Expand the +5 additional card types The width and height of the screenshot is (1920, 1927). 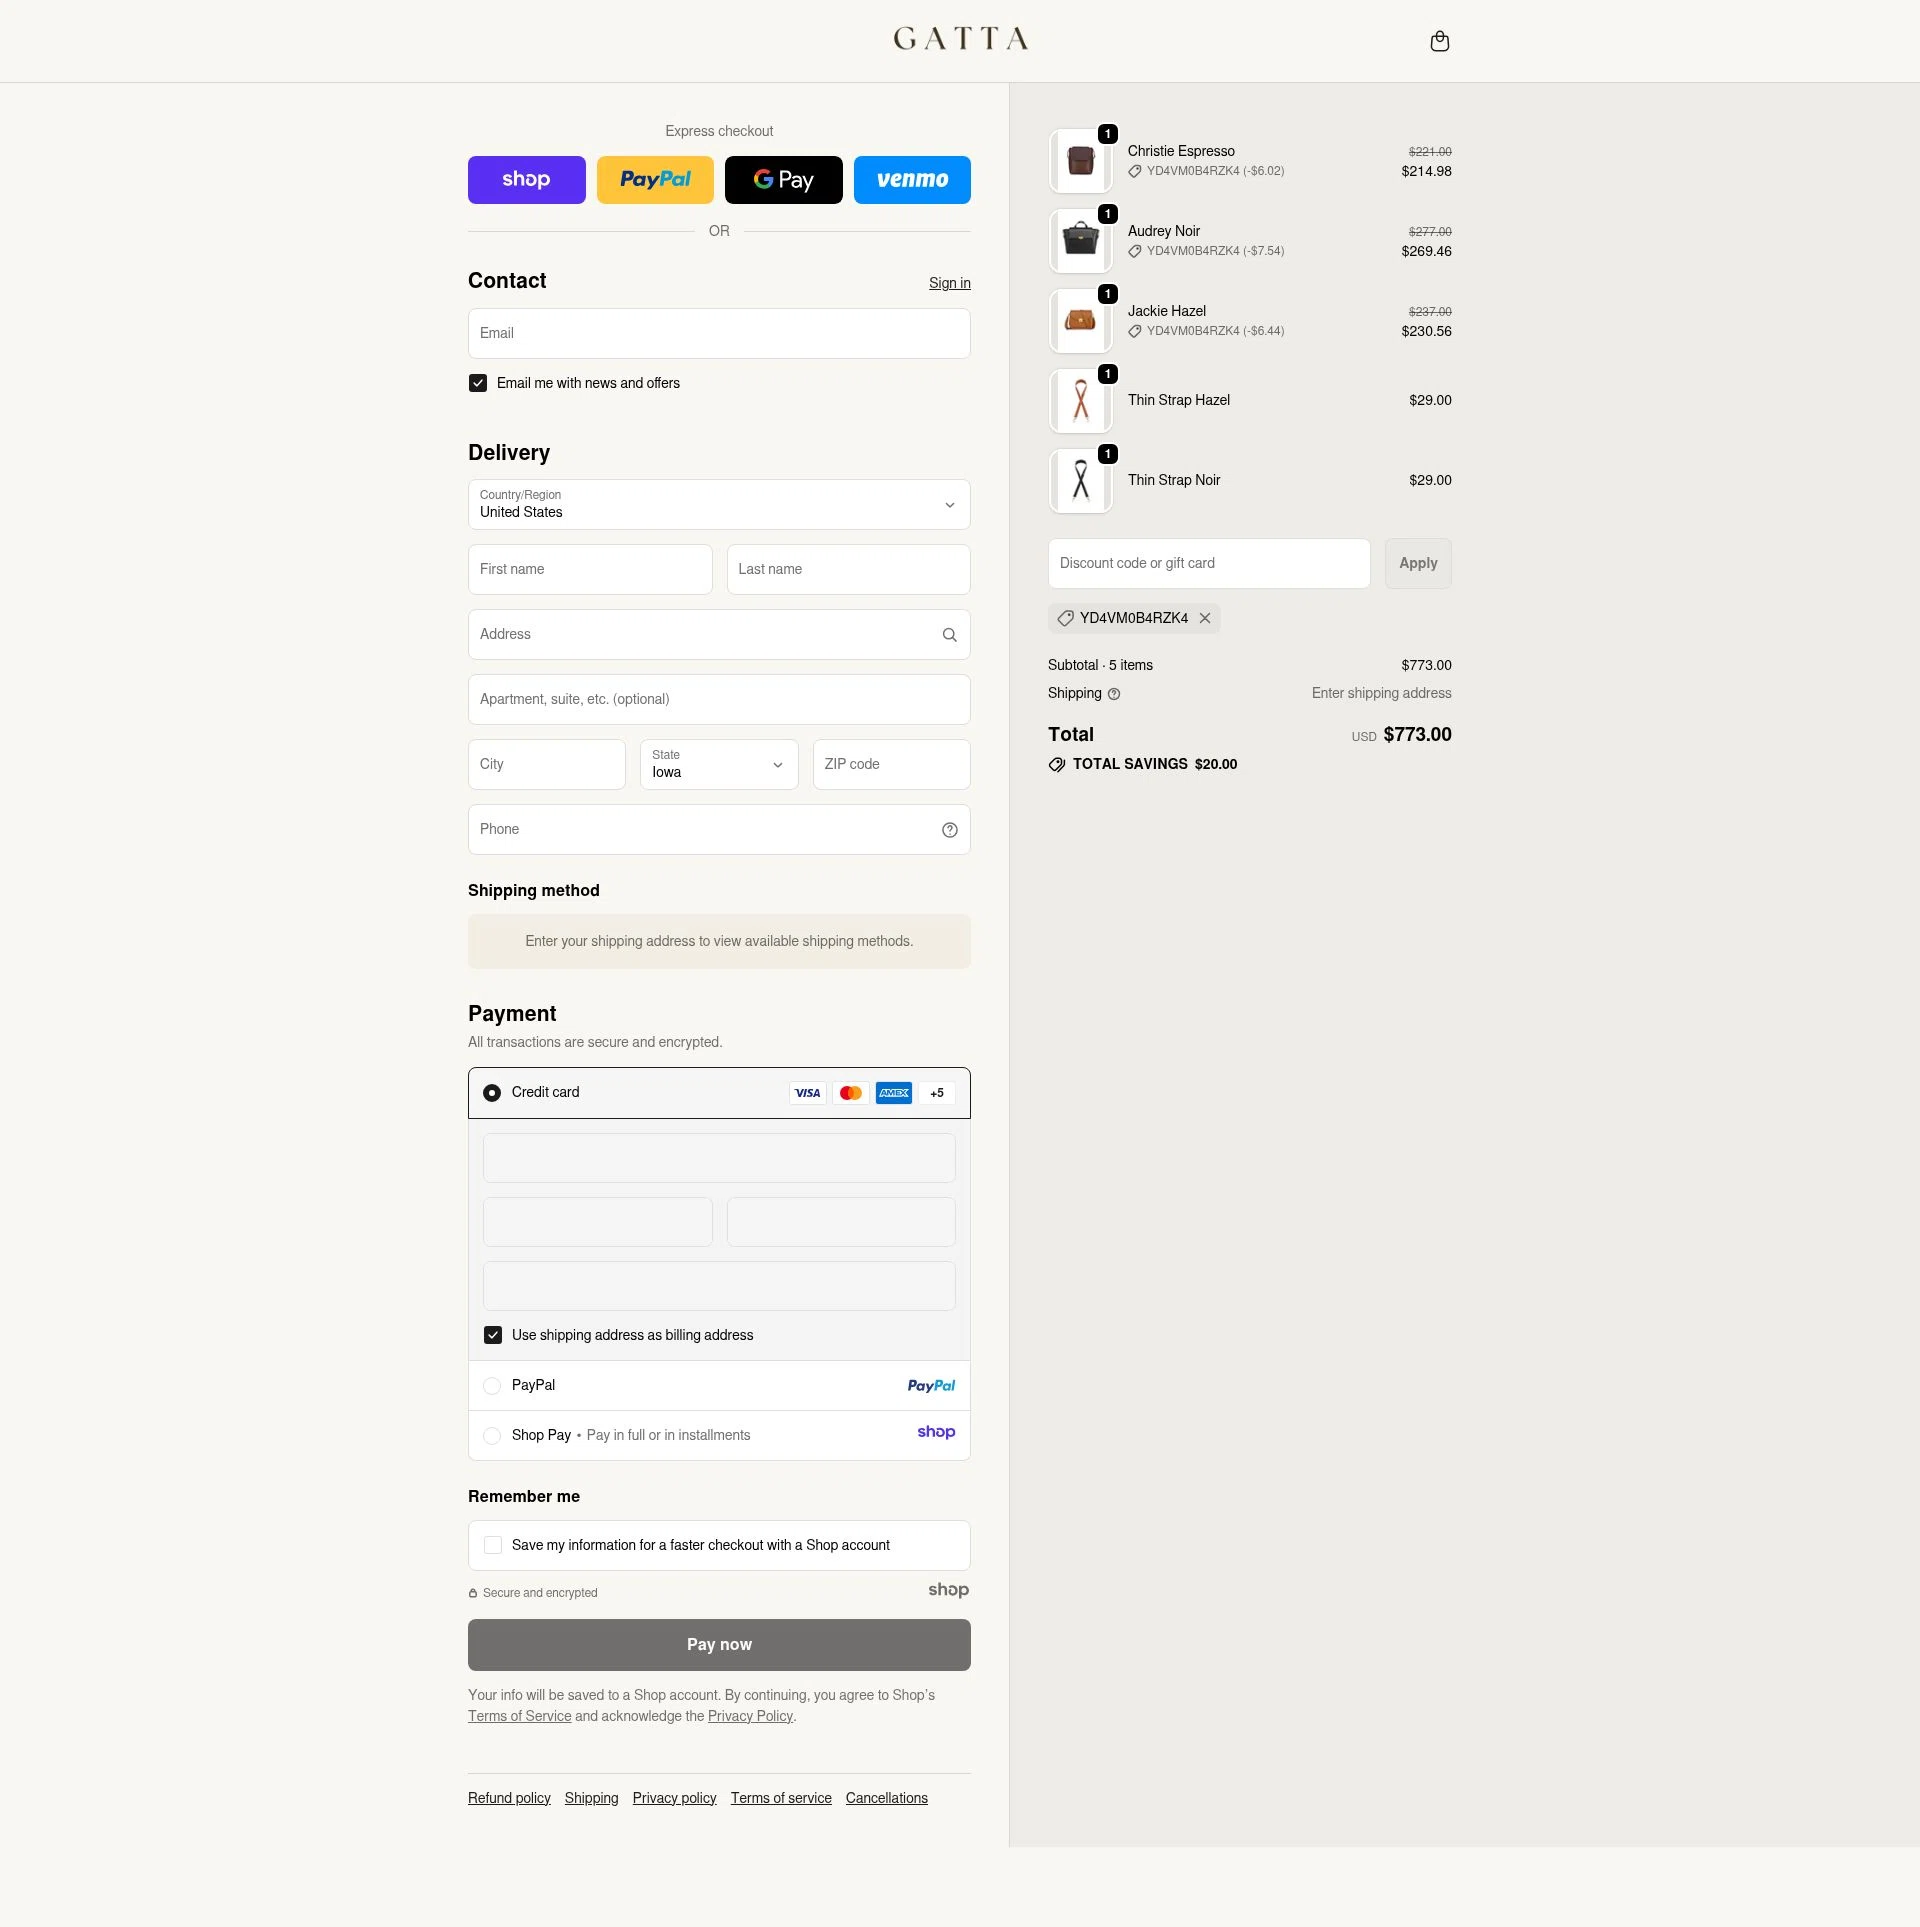pyautogui.click(x=936, y=1093)
